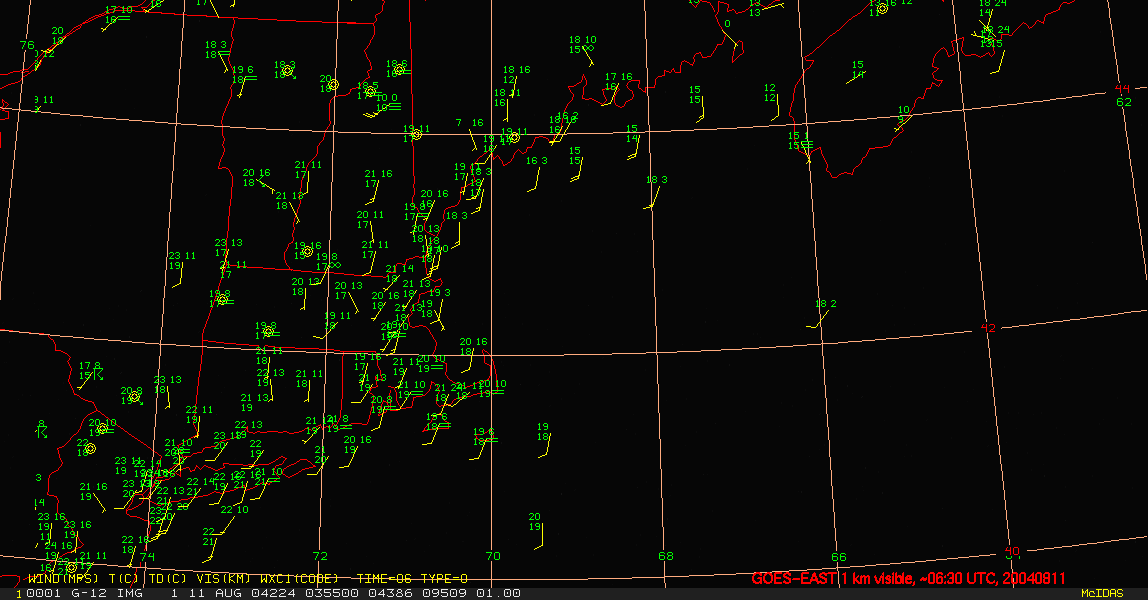Click the red 42 latitude label
The width and height of the screenshot is (1148, 600).
(x=988, y=328)
